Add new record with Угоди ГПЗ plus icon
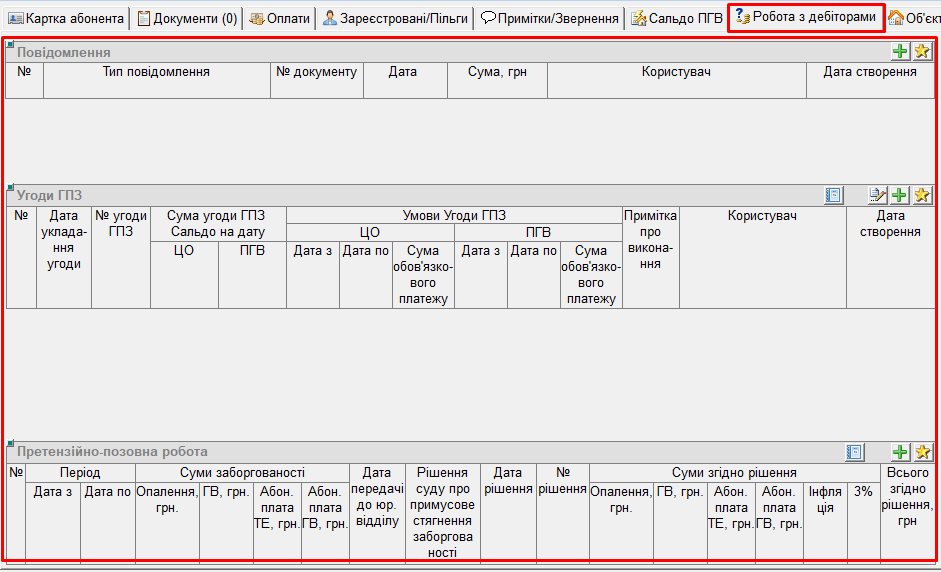941x572 pixels. click(900, 195)
